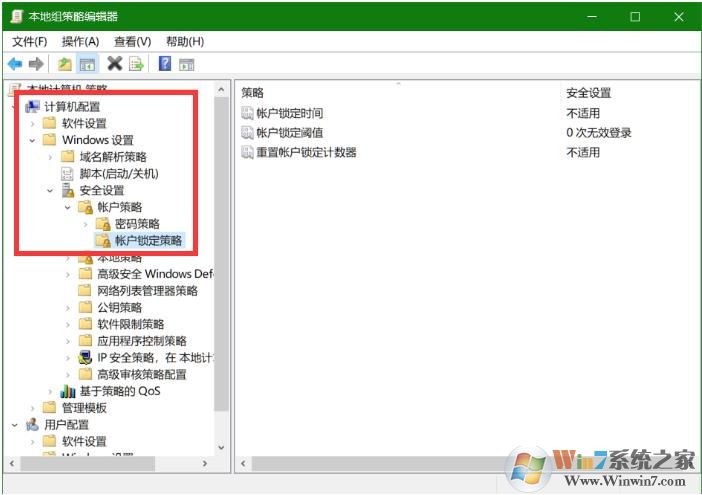Screen dimensions: 702x495
Task: Click the 脚本(启动/关机) script icon
Action: tap(67, 174)
